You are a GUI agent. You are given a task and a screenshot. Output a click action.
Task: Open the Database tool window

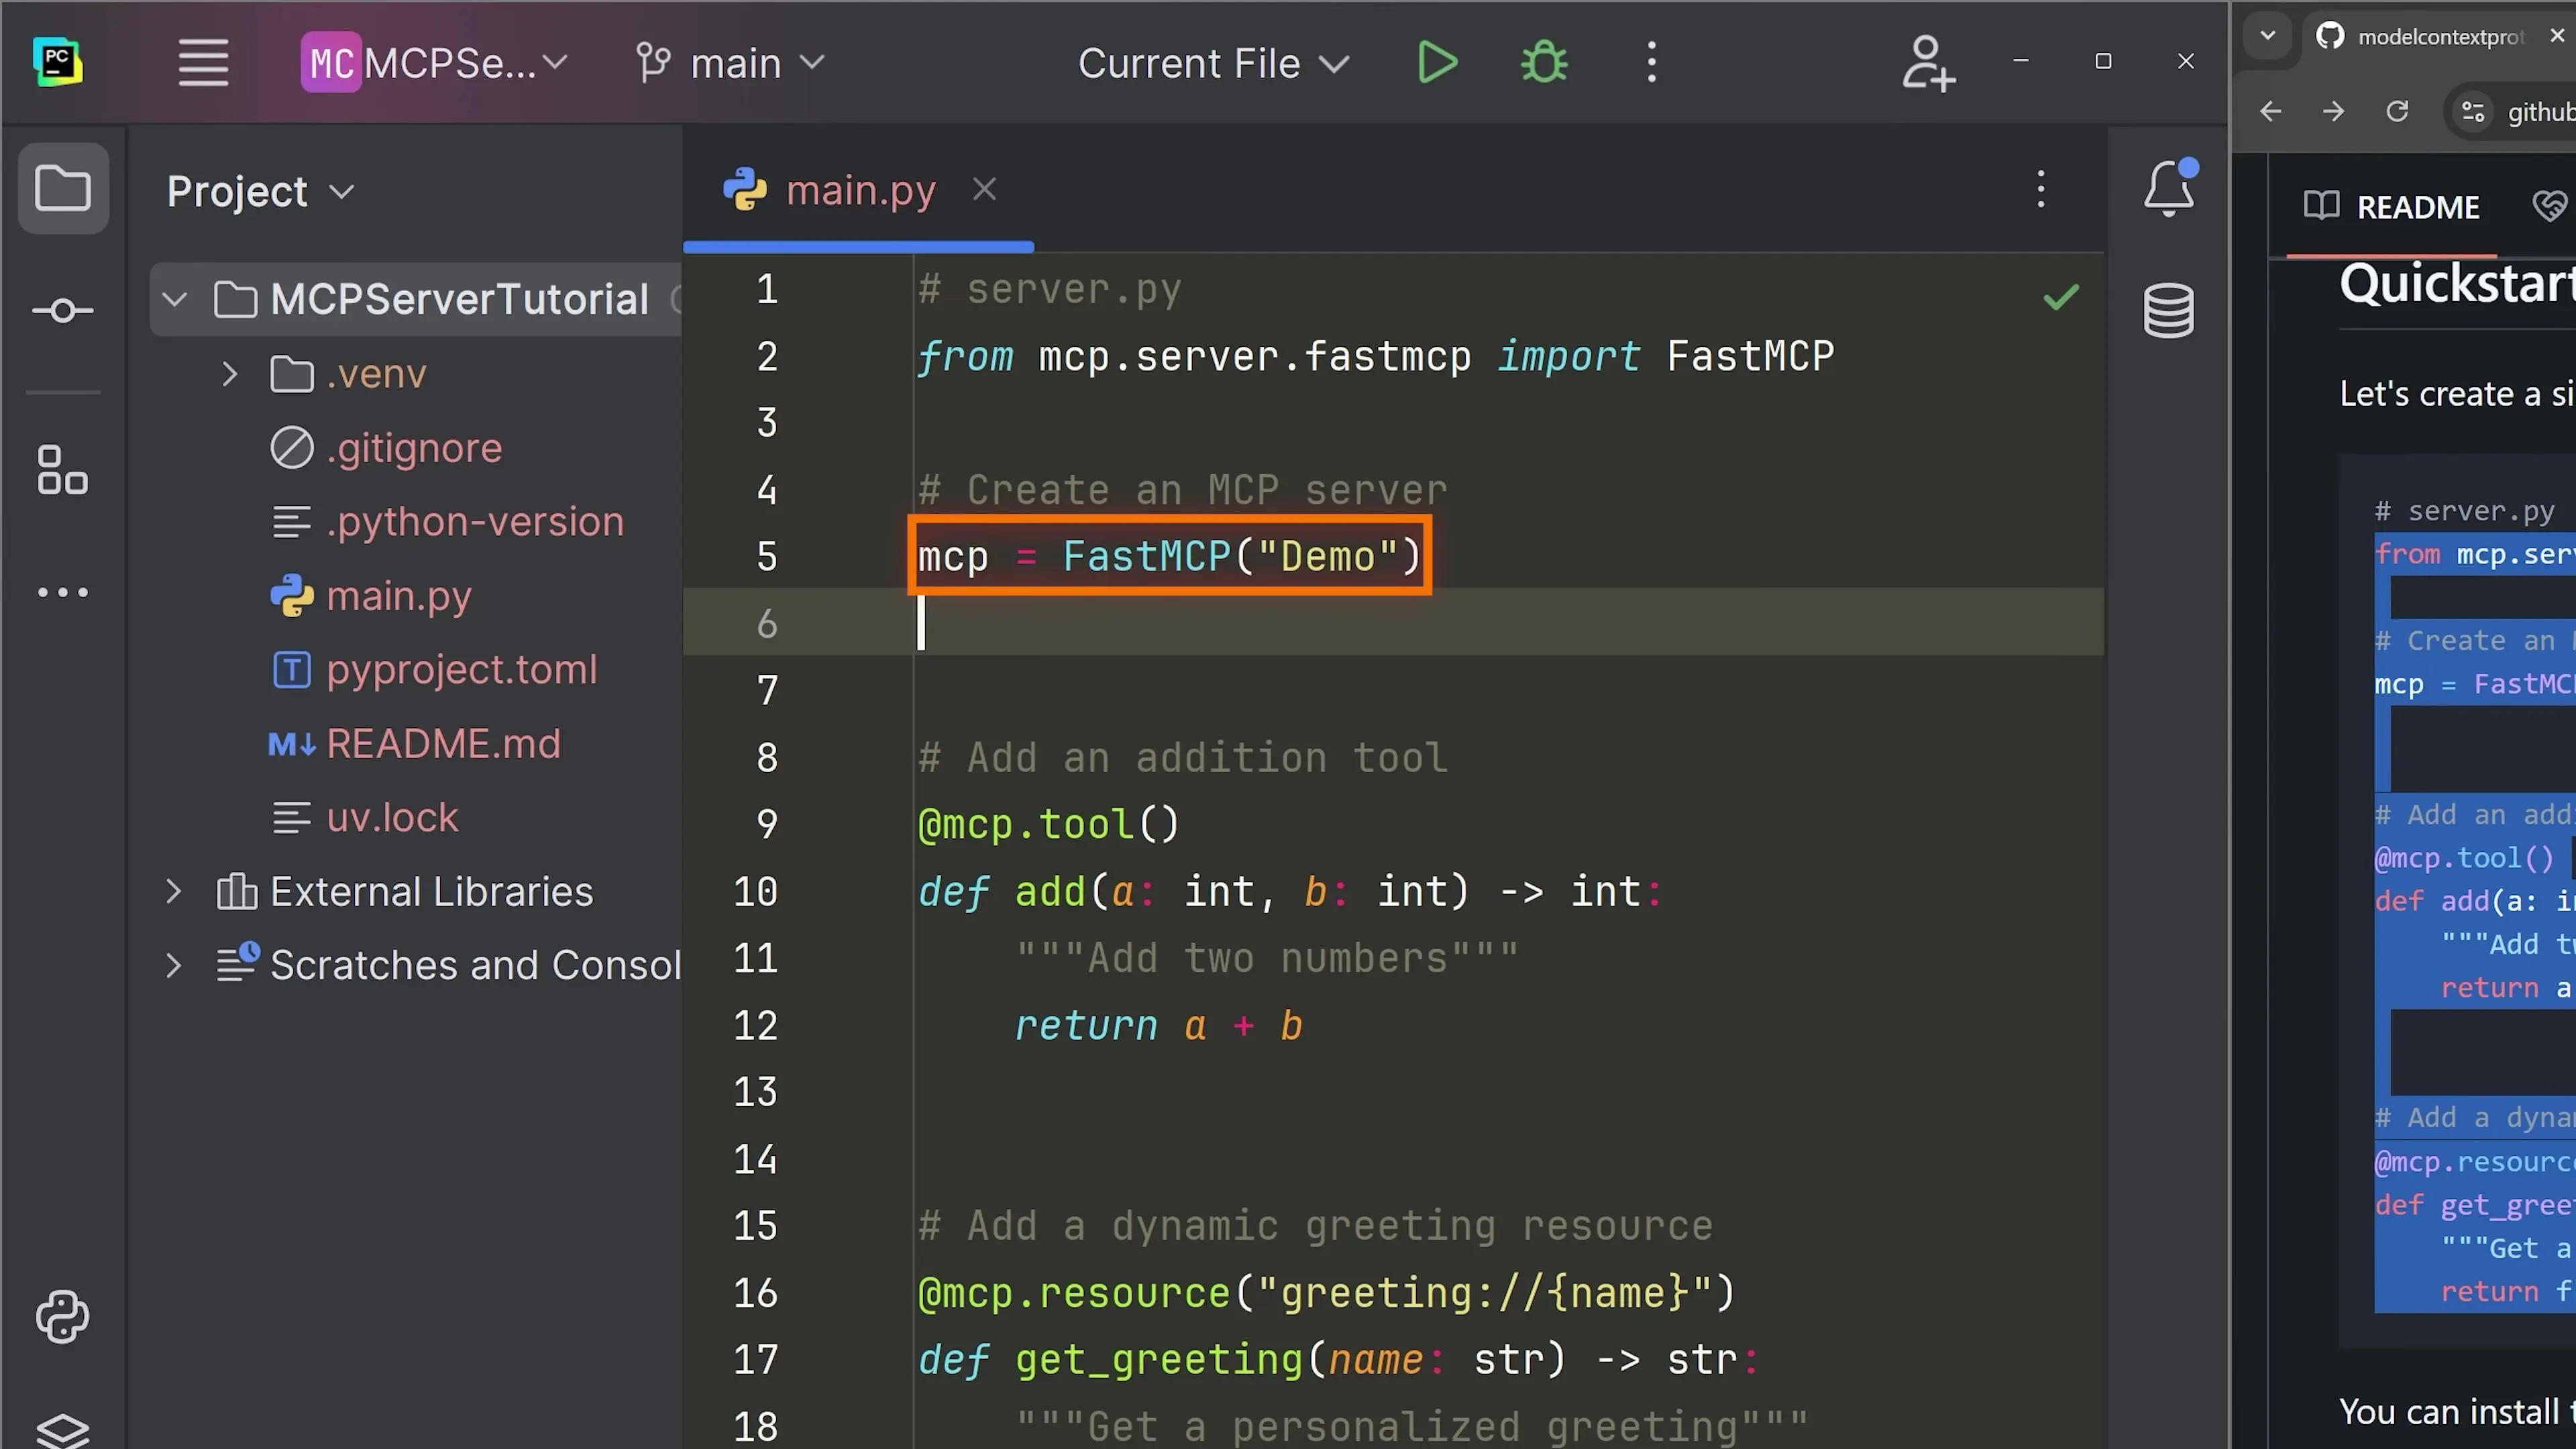point(2169,311)
